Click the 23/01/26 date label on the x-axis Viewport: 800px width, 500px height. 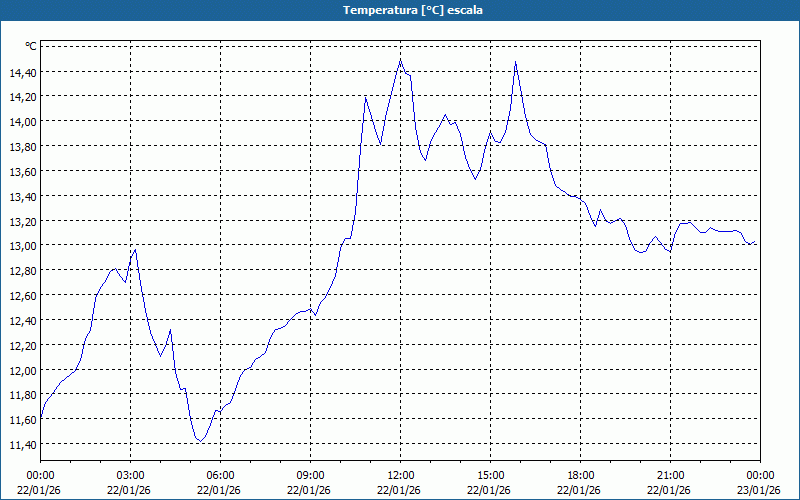click(760, 490)
